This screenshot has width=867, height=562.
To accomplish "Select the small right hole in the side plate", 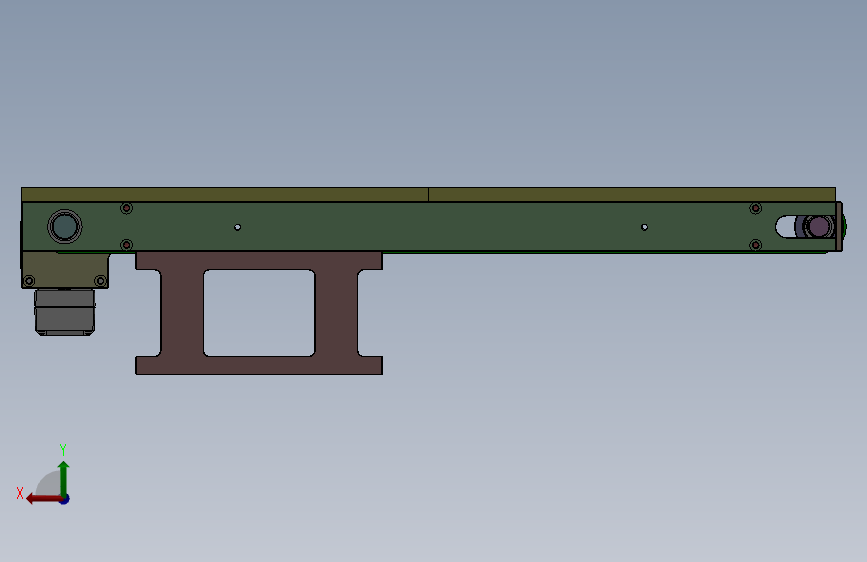I will pos(644,227).
